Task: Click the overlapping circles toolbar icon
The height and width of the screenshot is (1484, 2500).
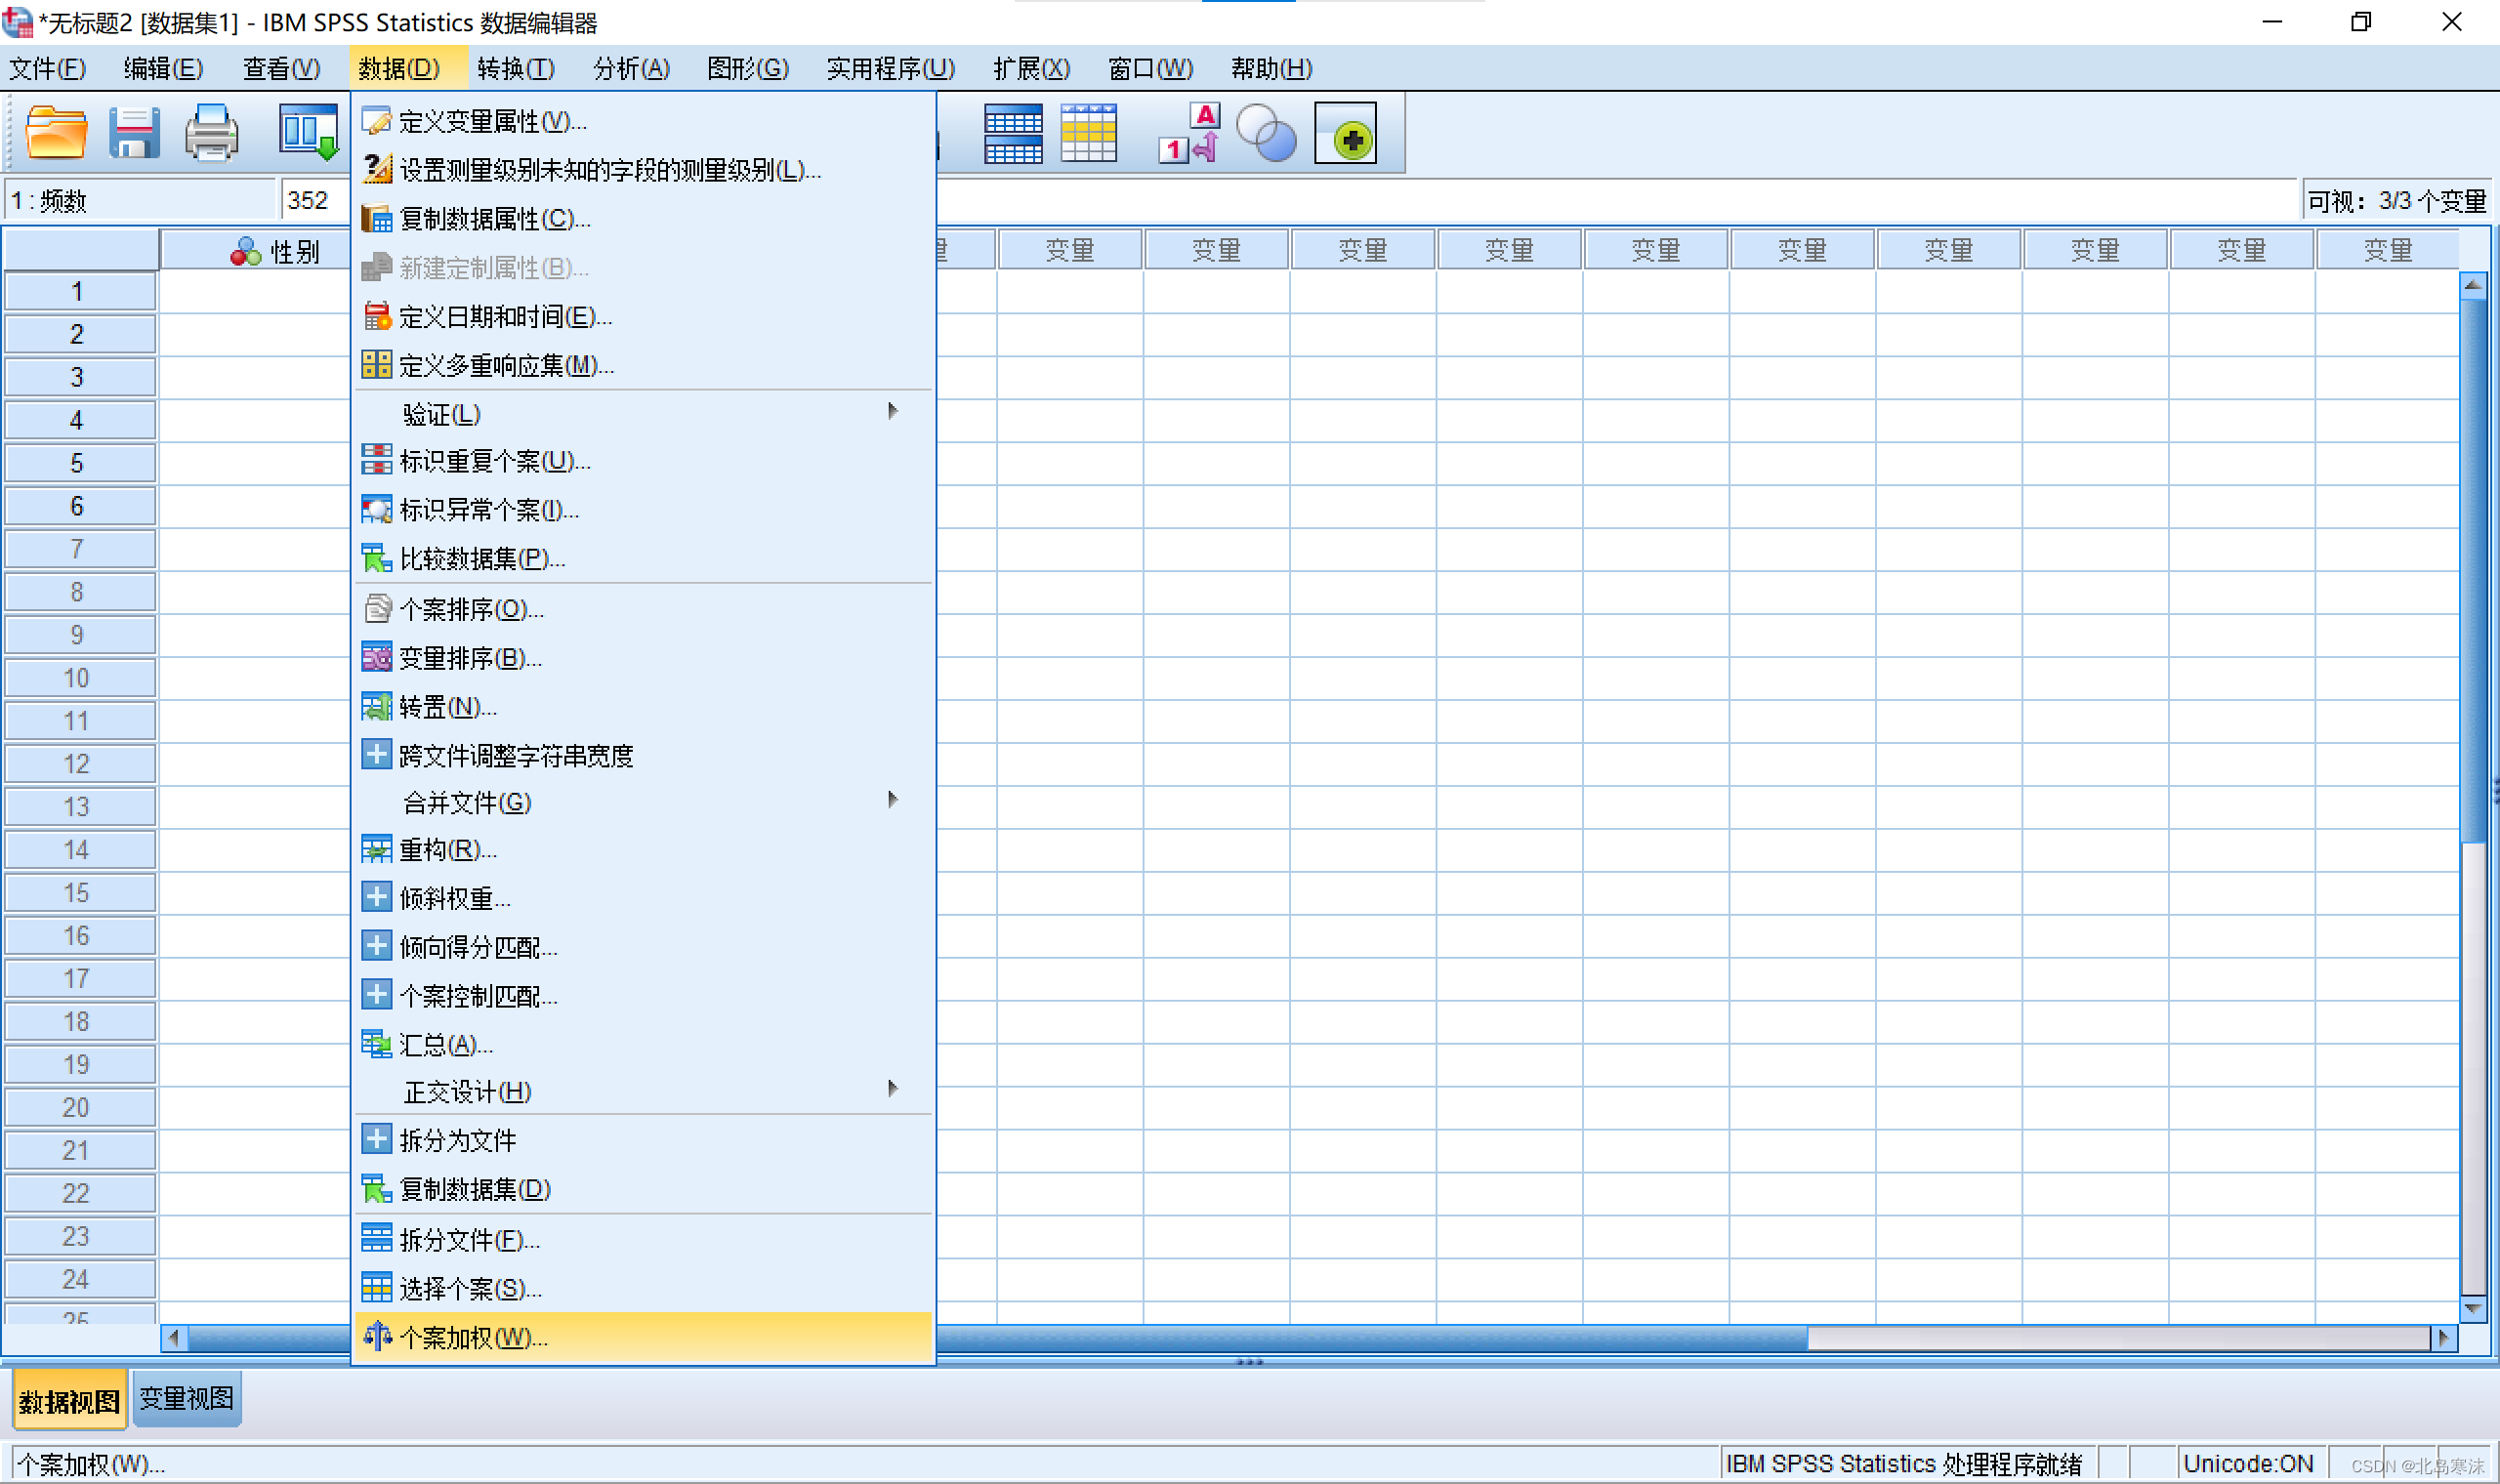Action: [1266, 133]
